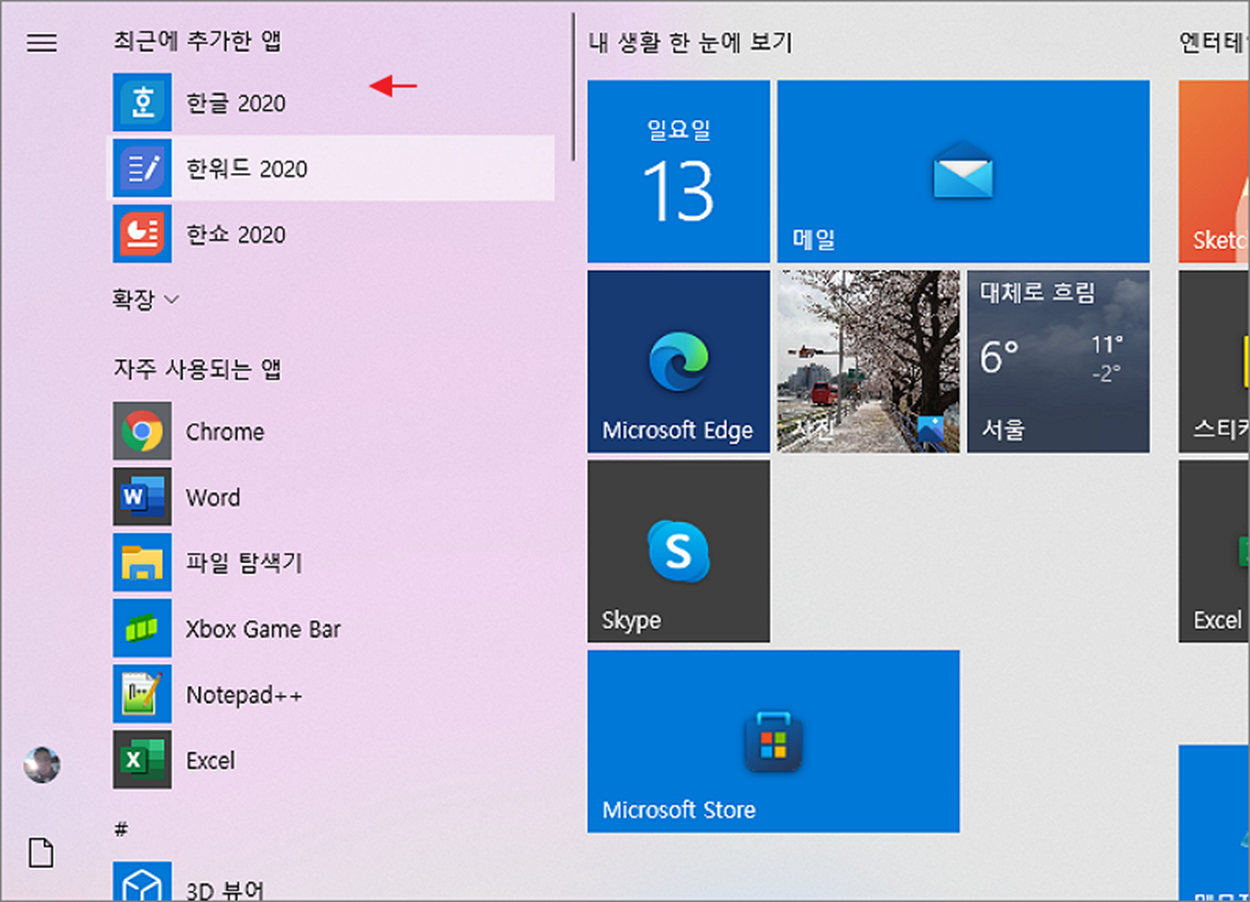Click the 최근에 추가한 앱 header
Screen dimensions: 1250x902
(x=198, y=41)
